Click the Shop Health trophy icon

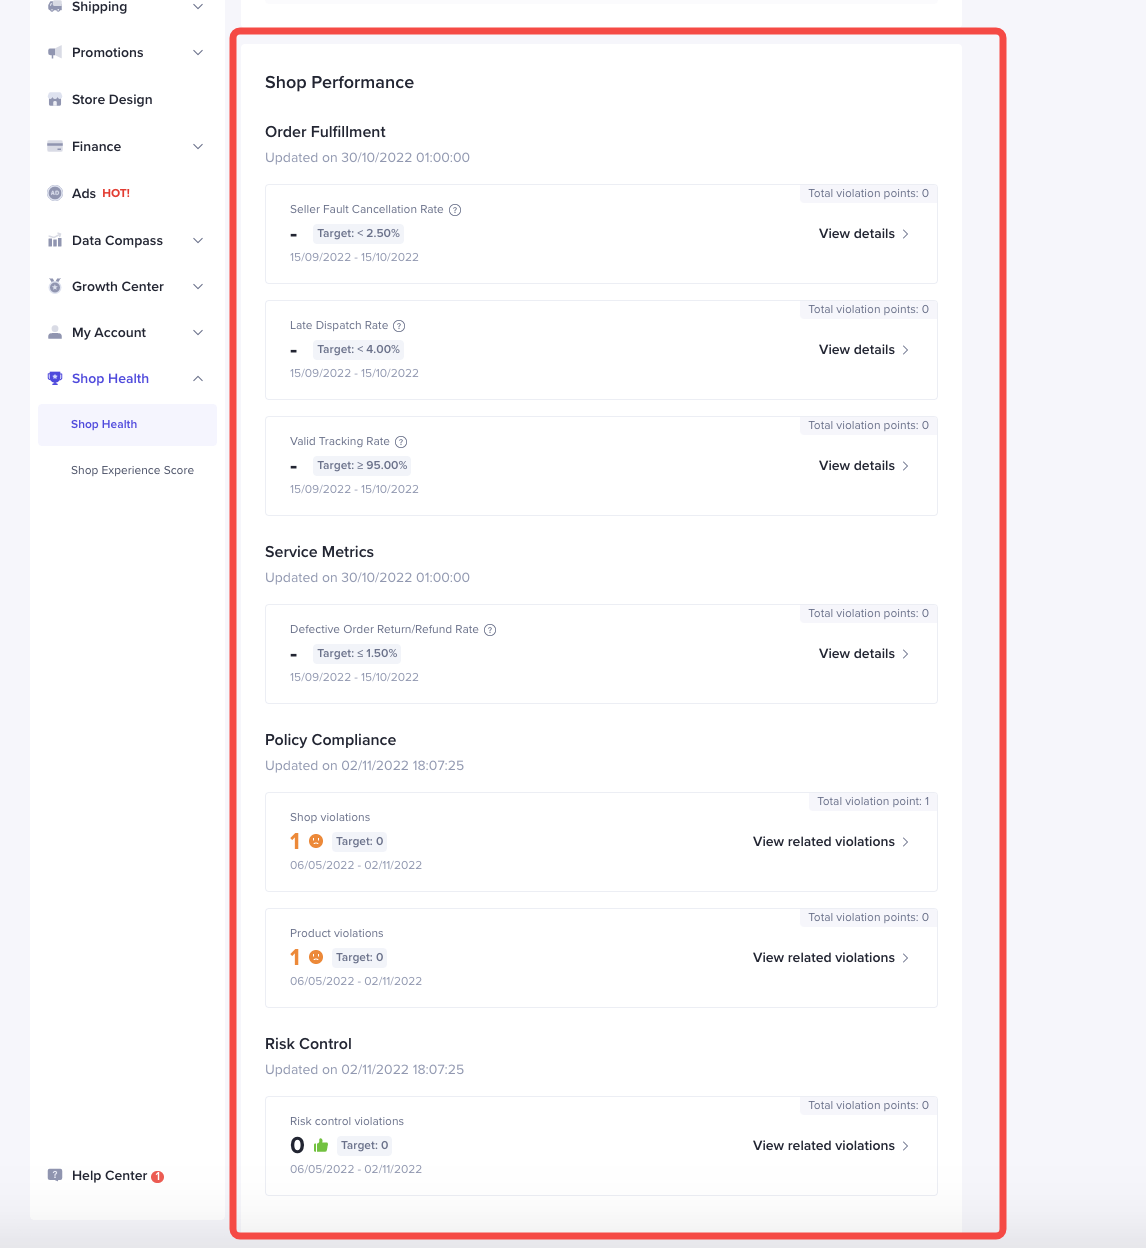tap(55, 378)
